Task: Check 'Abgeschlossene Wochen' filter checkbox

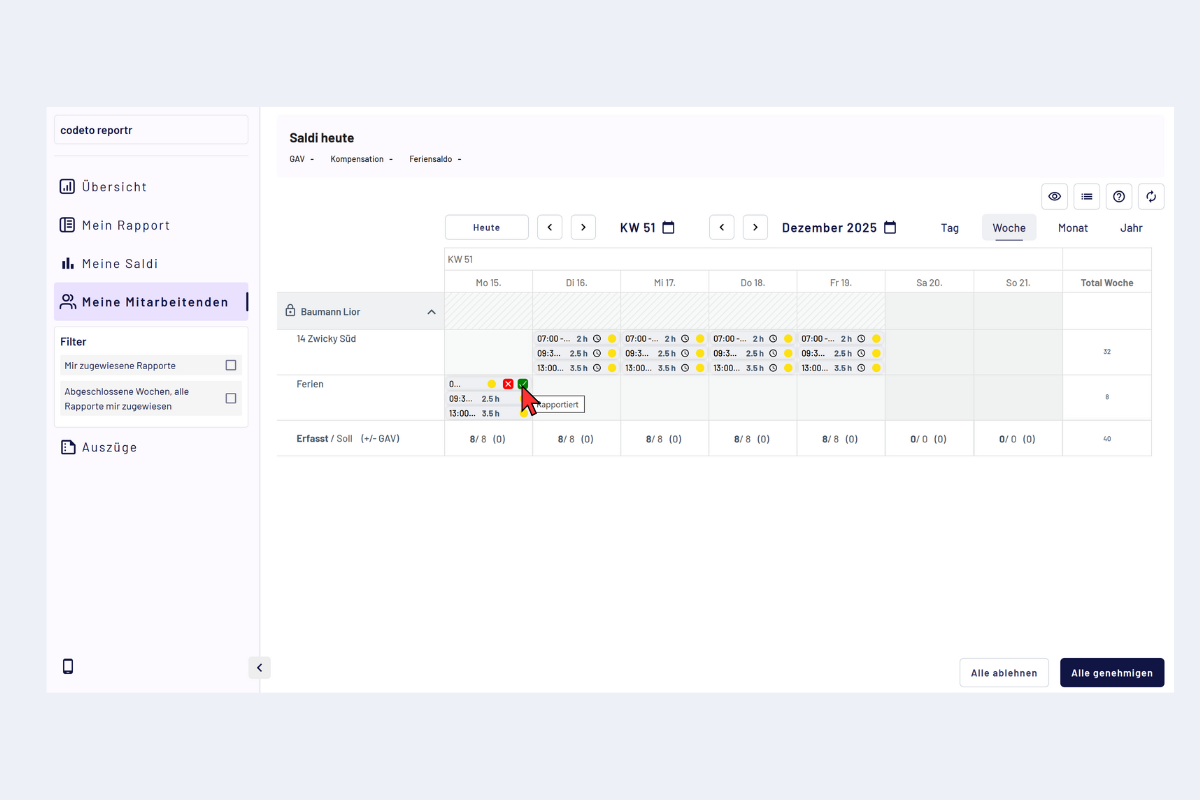Action: click(231, 398)
